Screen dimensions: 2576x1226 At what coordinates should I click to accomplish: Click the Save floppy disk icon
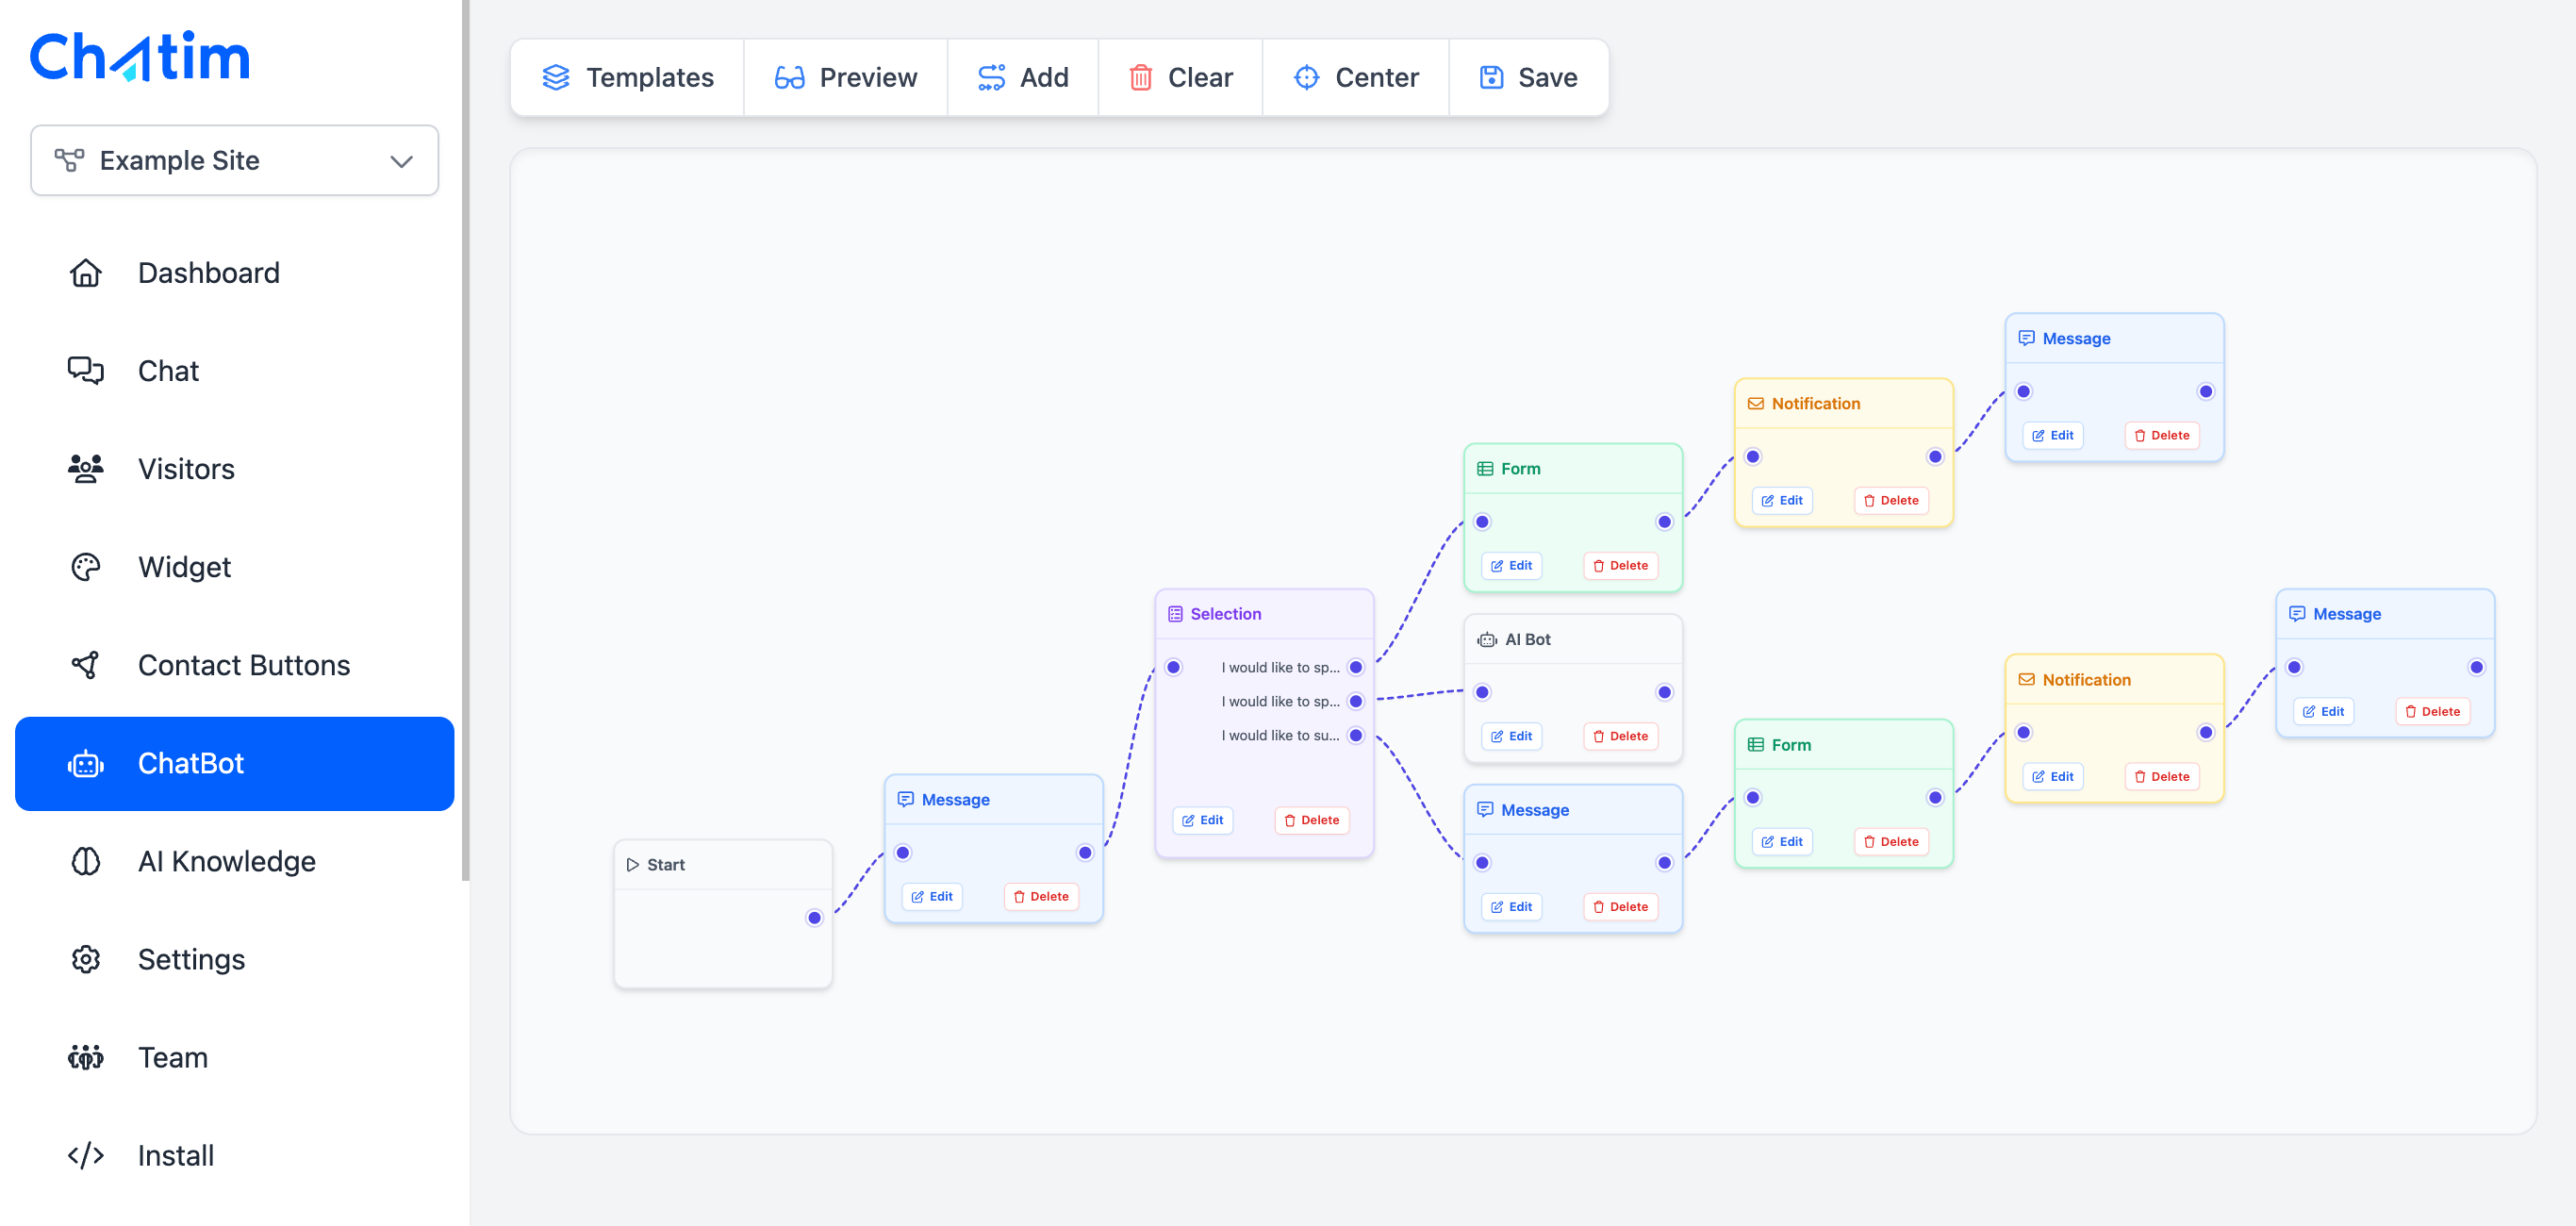coord(1491,77)
